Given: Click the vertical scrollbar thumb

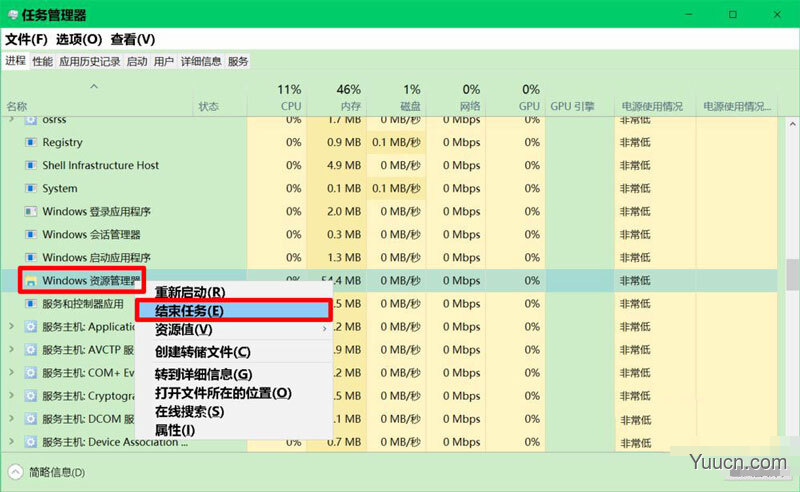Looking at the screenshot, I should pos(792,274).
